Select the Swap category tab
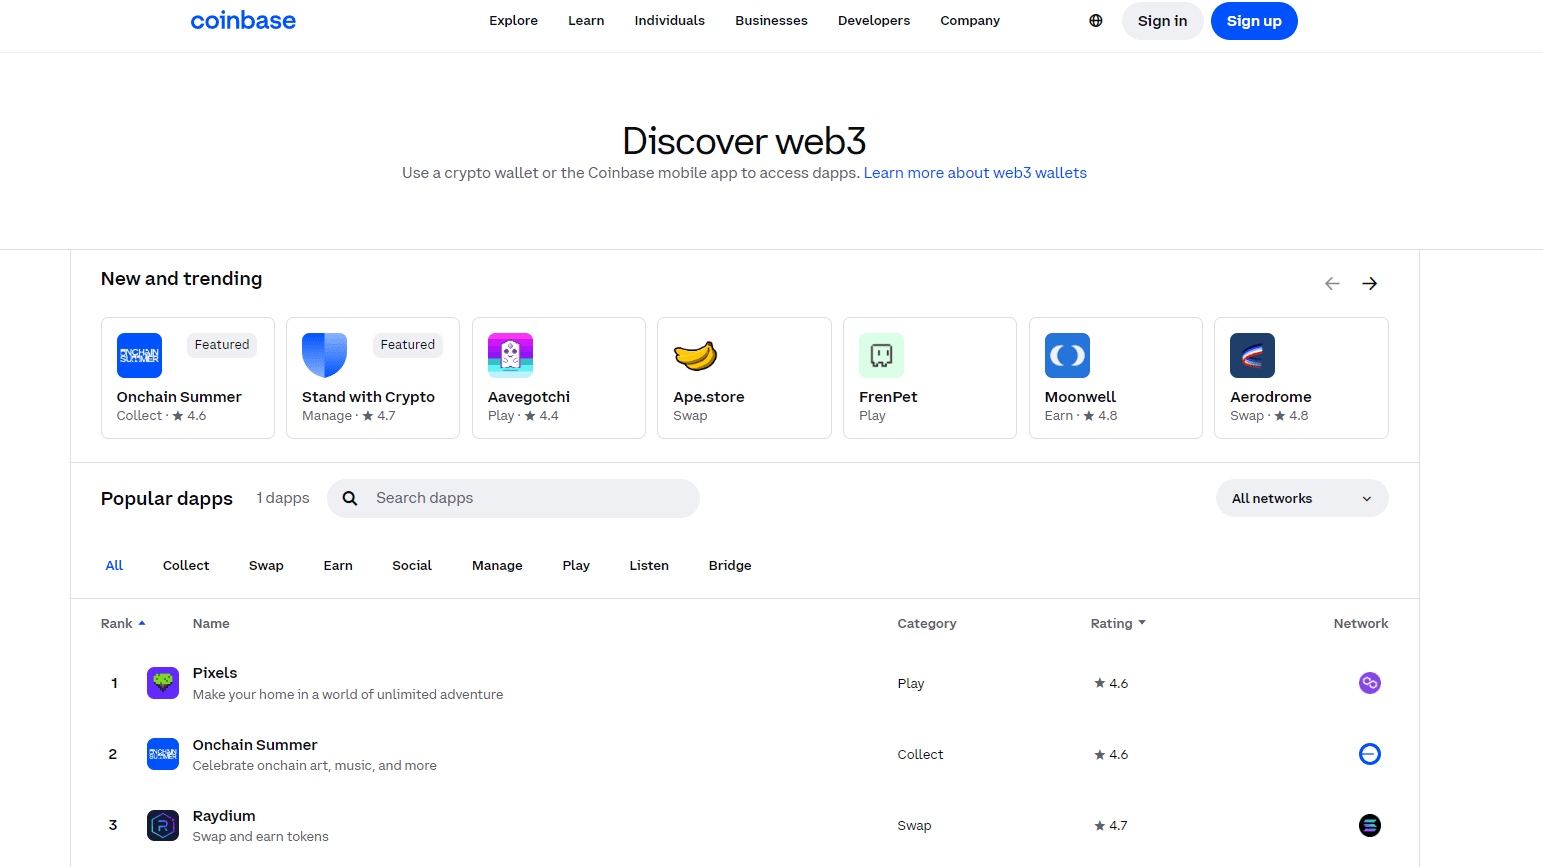Viewport: 1543px width, 867px height. coord(266,565)
